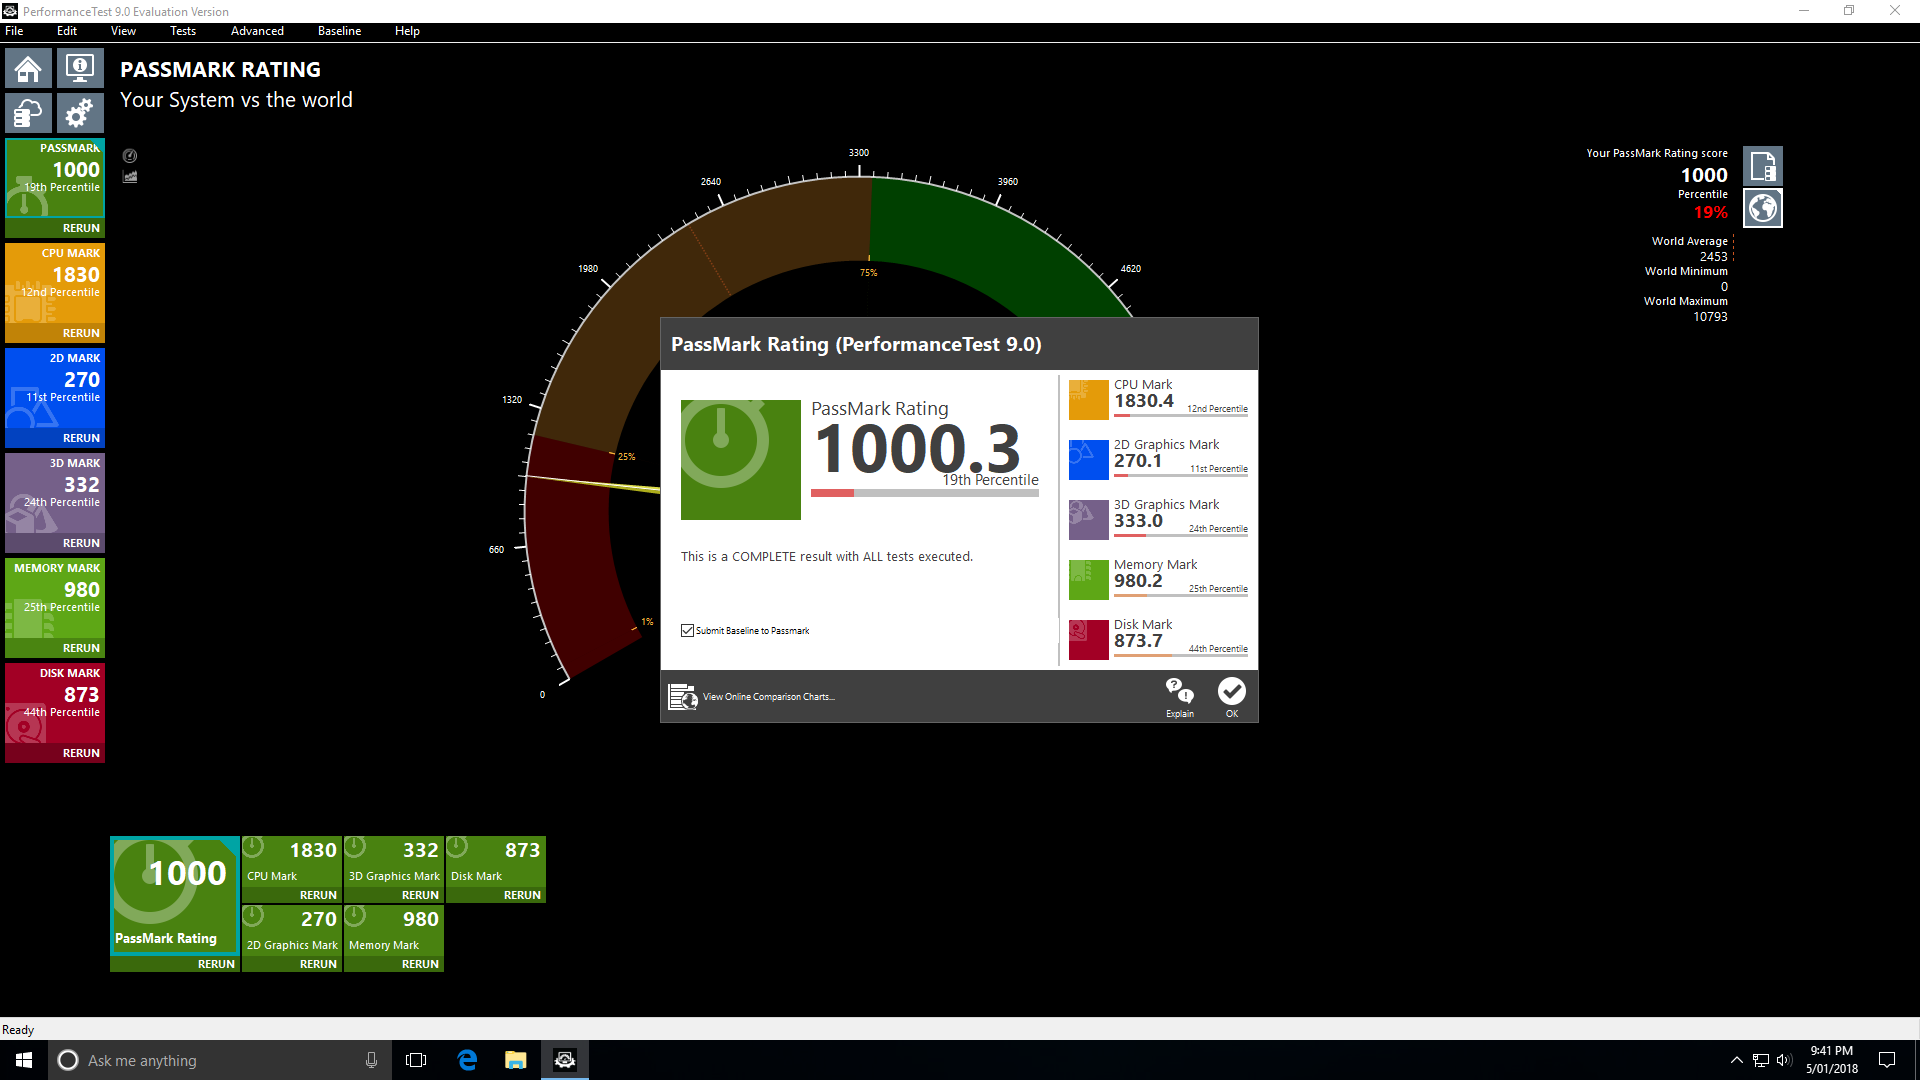Click the Disk Mark 873 sidebar tile
The height and width of the screenshot is (1080, 1920).
[x=55, y=703]
